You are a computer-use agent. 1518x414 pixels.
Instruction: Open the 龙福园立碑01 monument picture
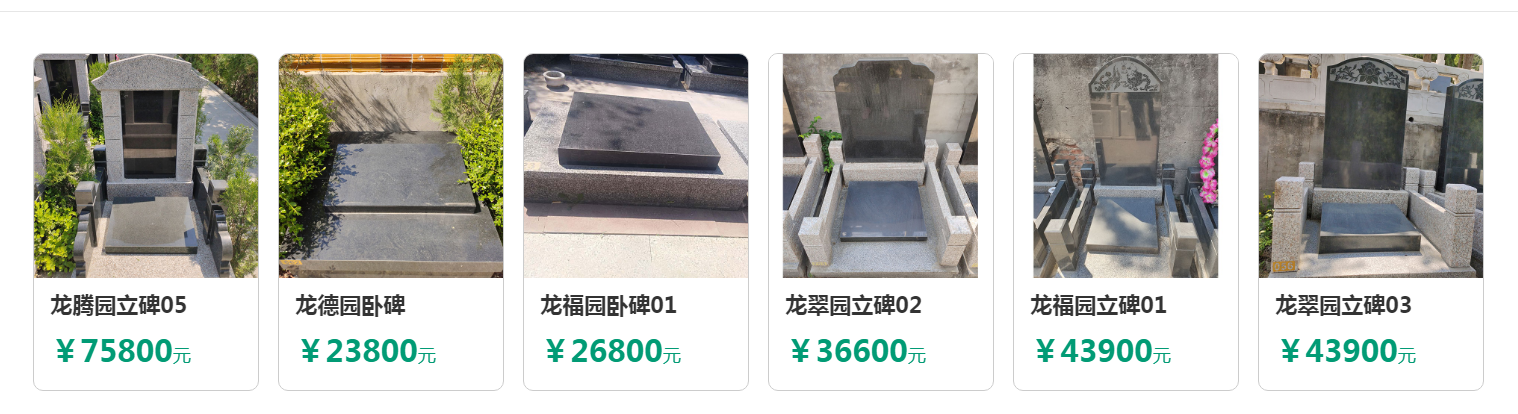pos(1126,166)
